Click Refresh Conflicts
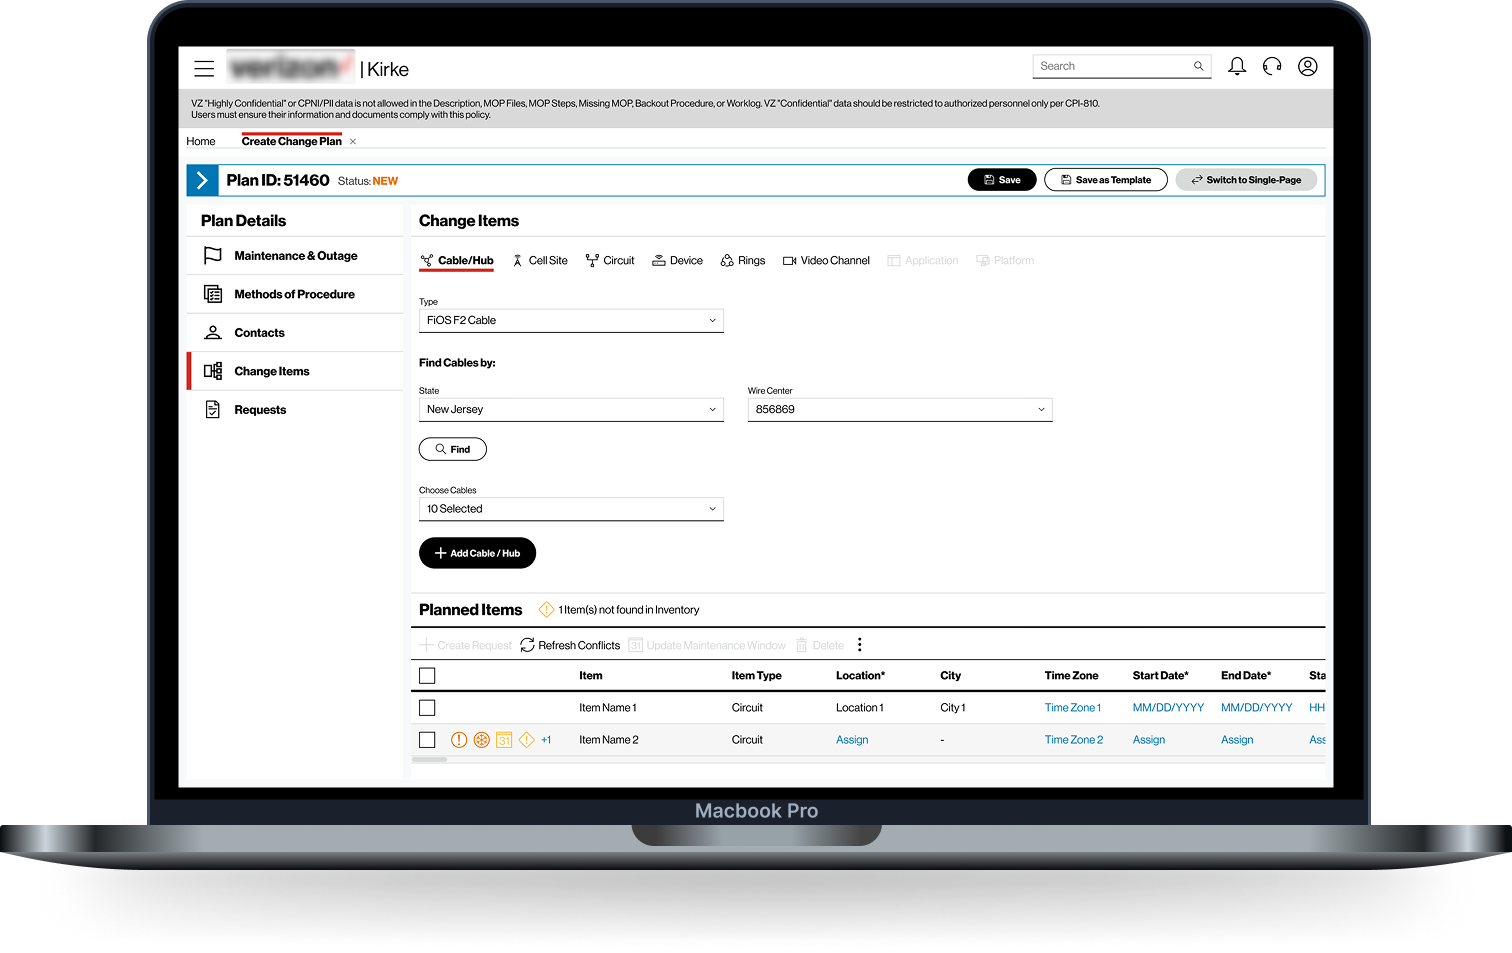This screenshot has width=1512, height=953. [570, 645]
